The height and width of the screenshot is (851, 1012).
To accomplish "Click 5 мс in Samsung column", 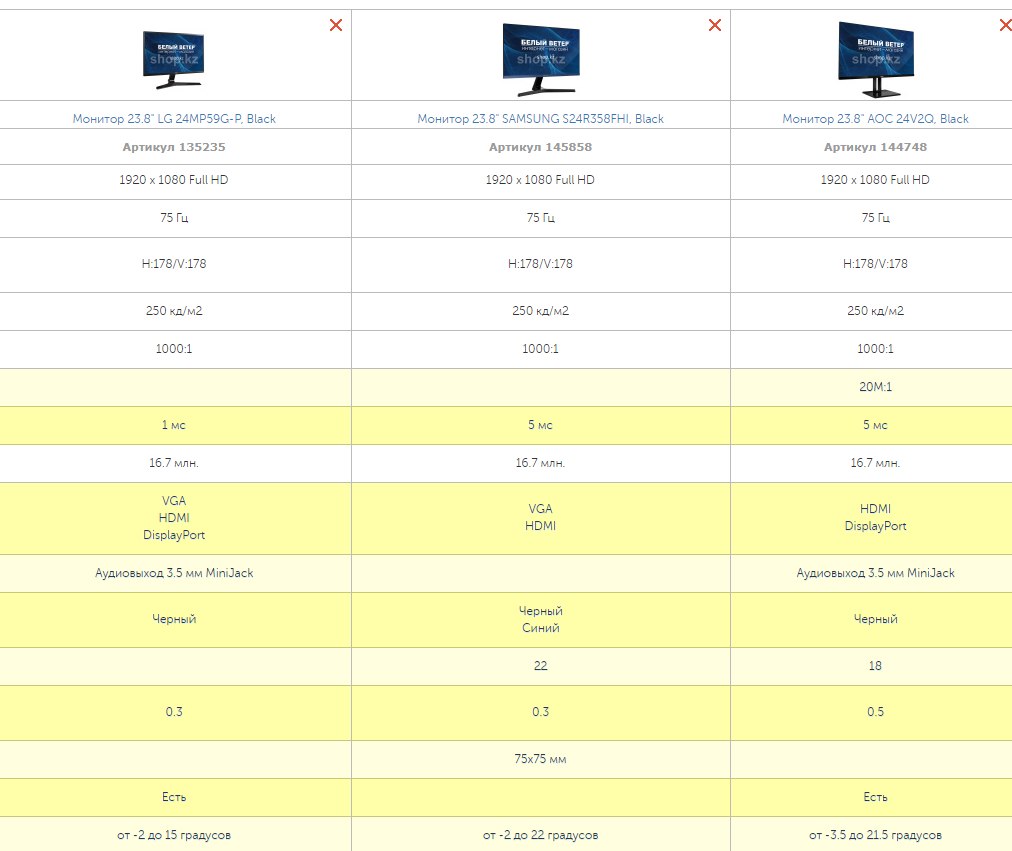I will 540,425.
